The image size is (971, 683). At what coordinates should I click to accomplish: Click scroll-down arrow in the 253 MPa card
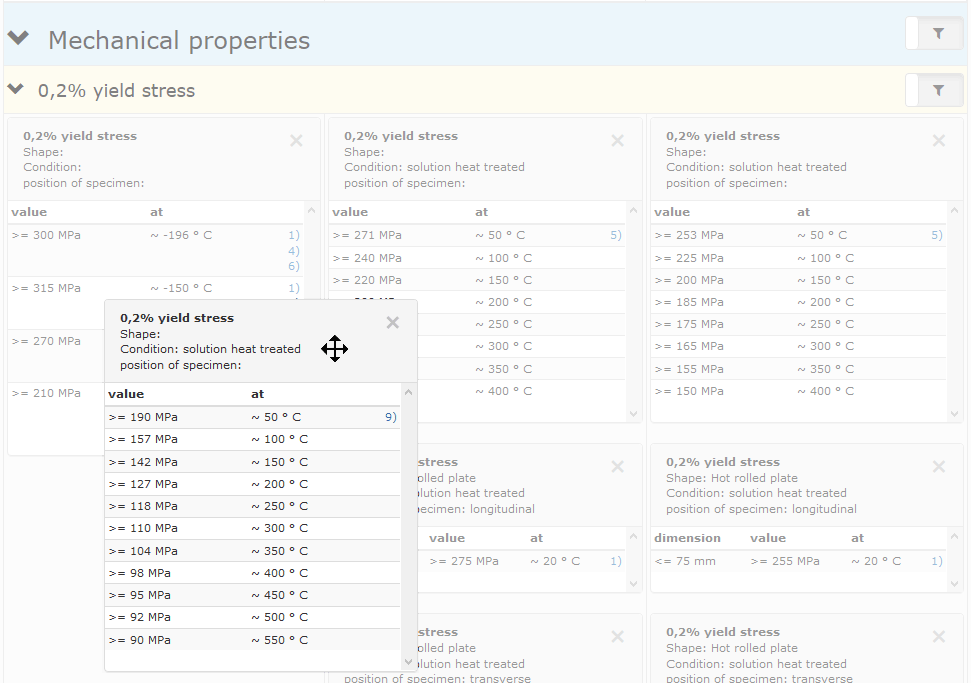[x=954, y=414]
